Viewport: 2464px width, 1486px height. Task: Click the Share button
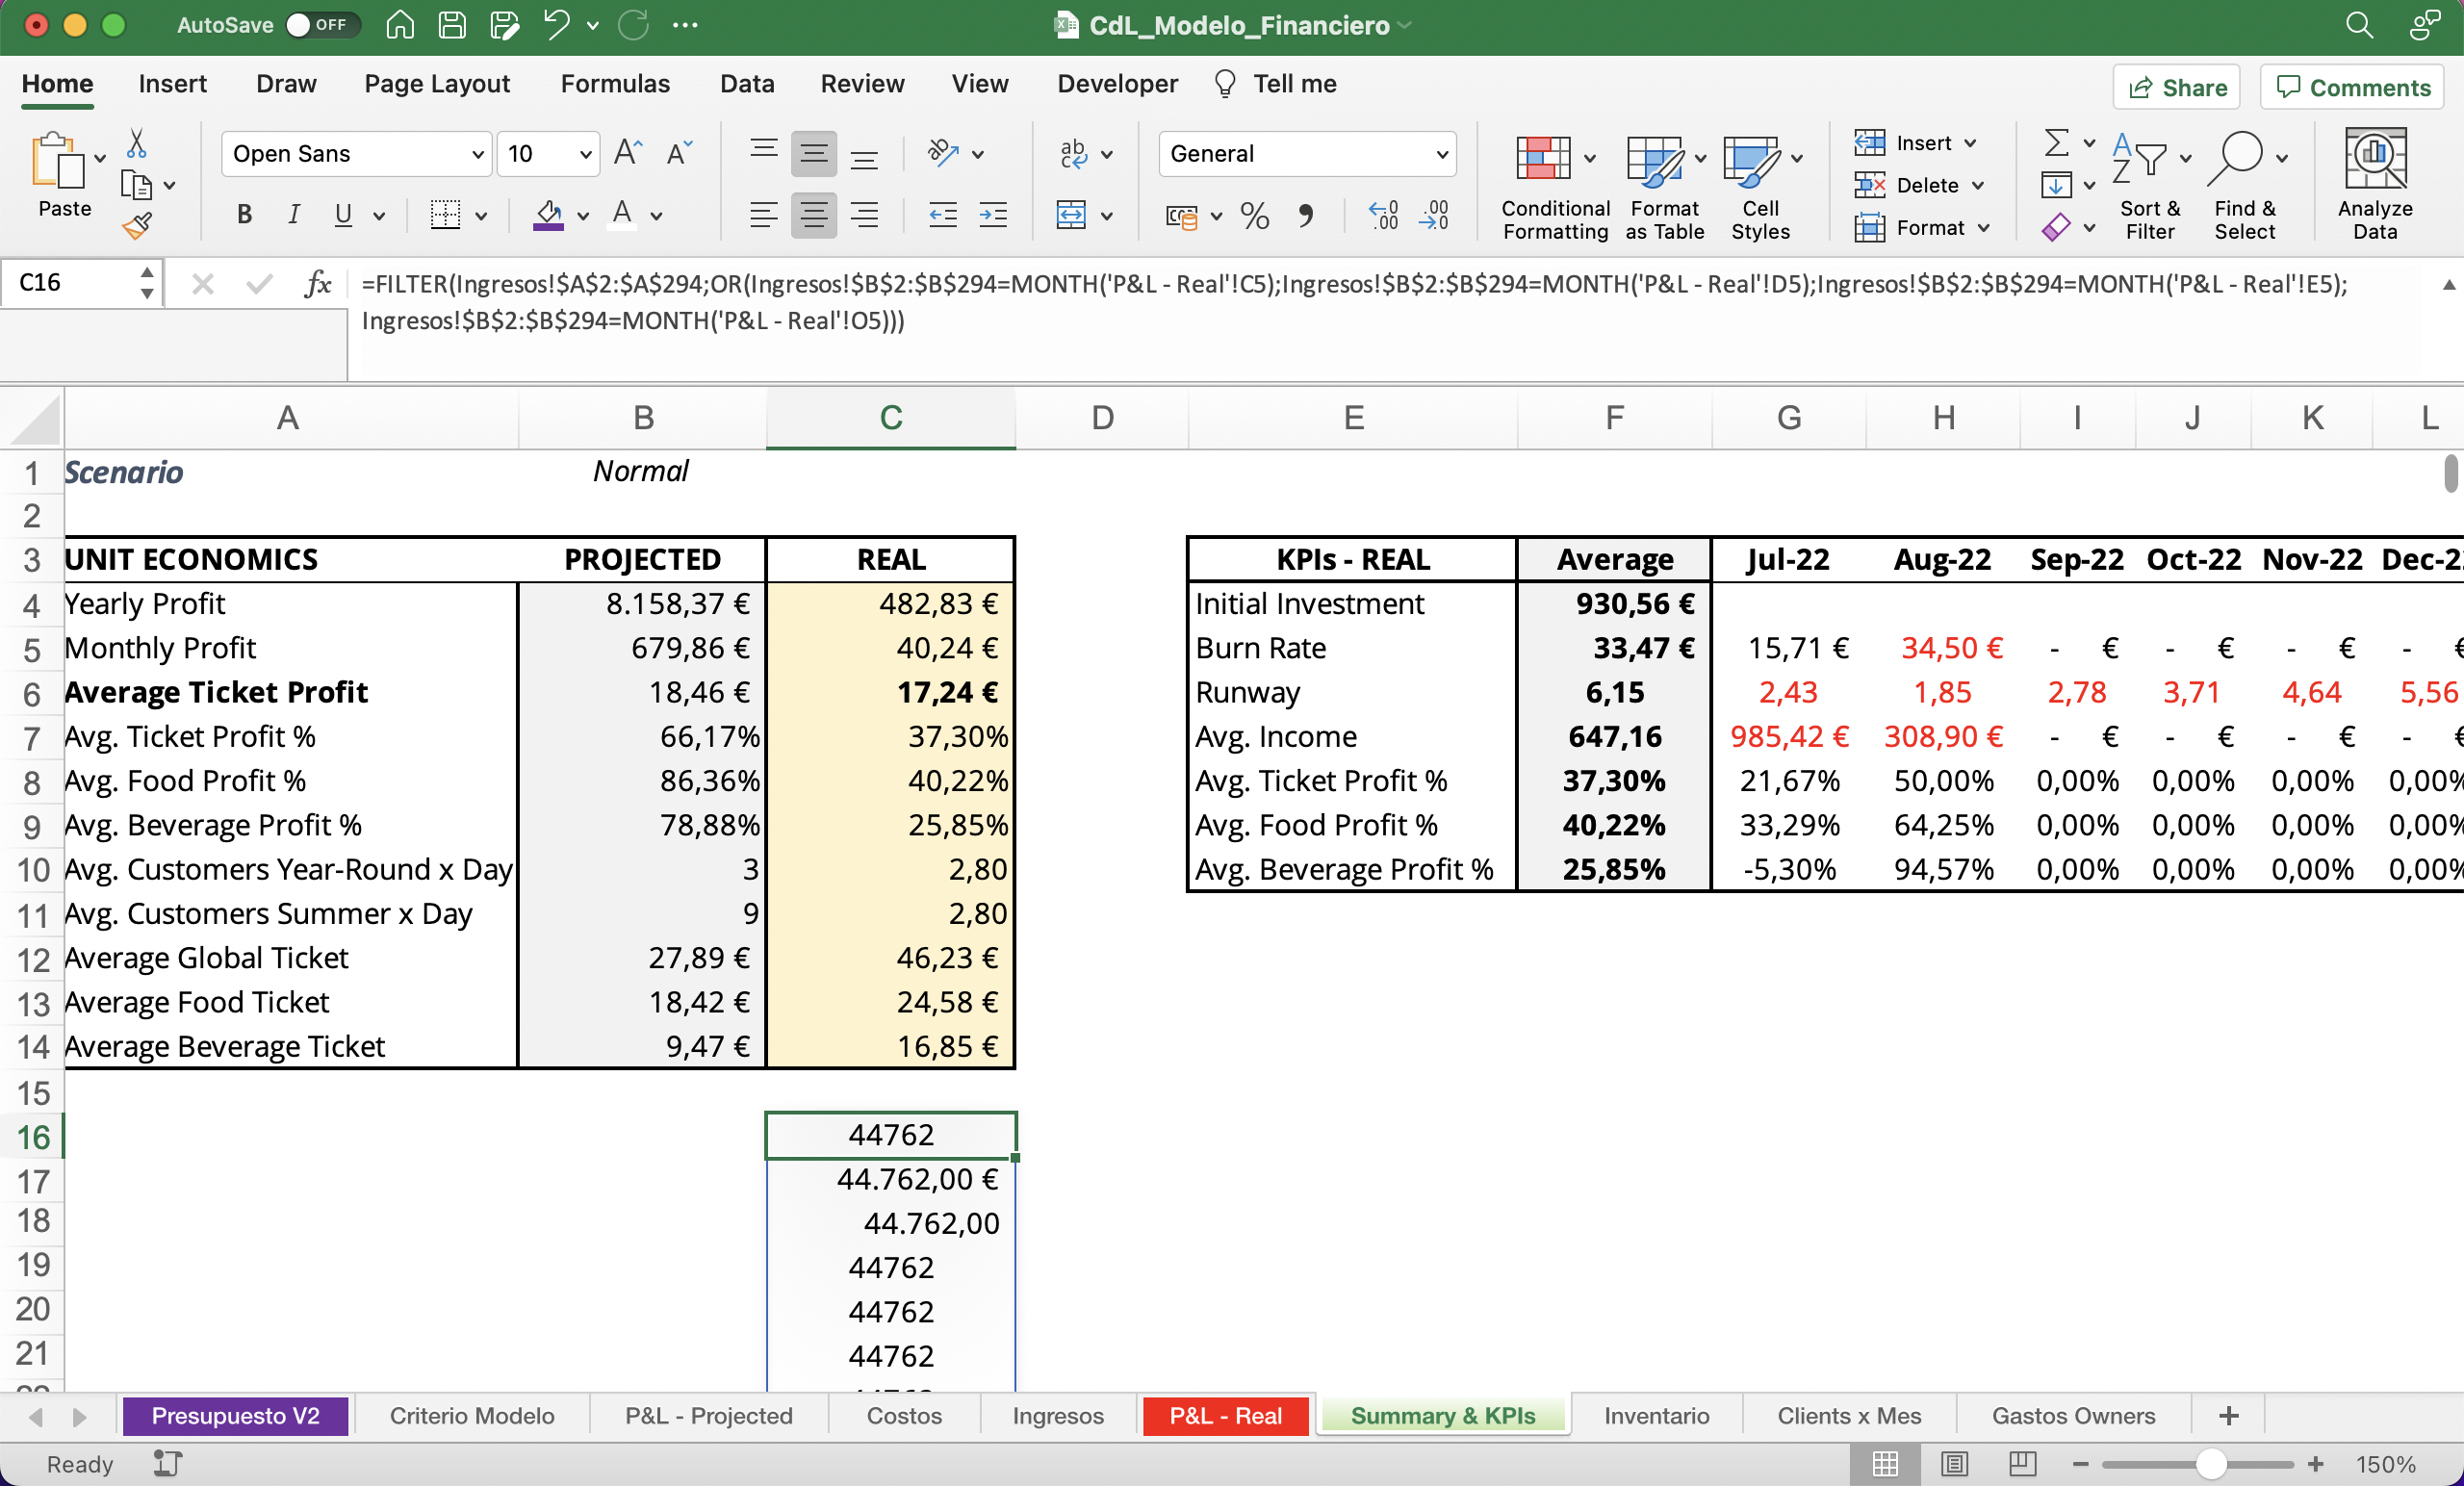2177,88
